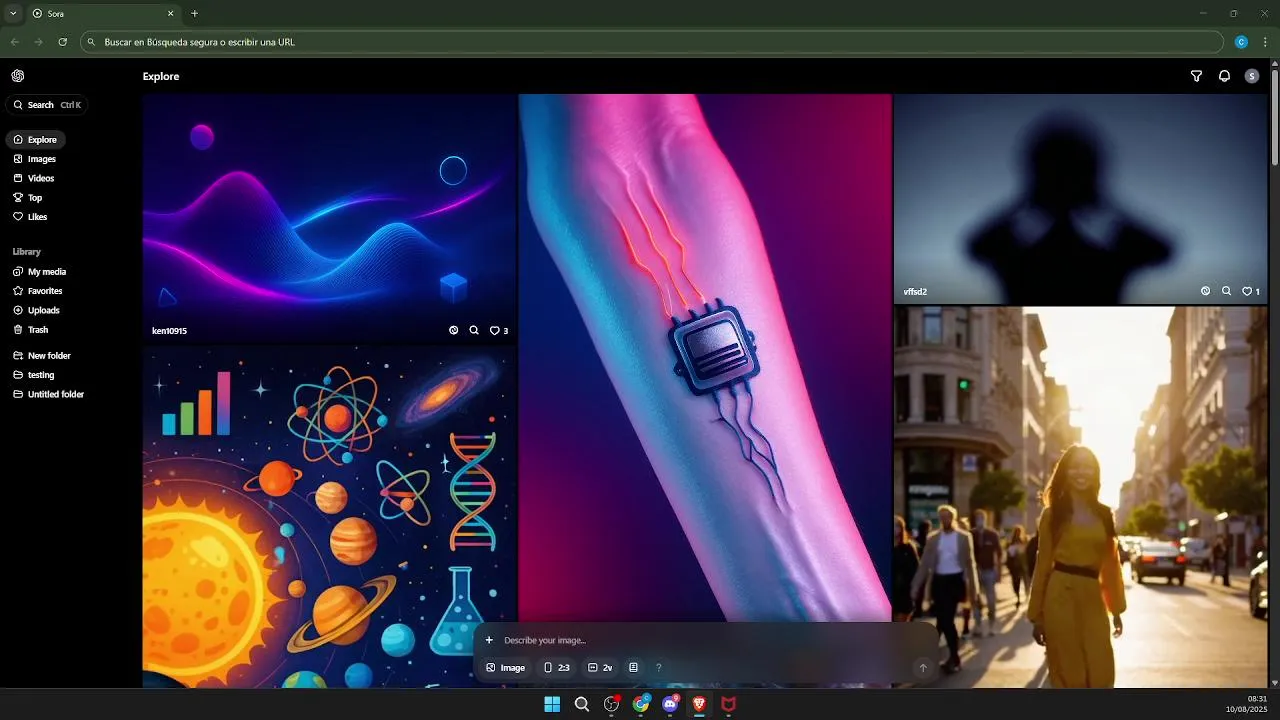Viewport: 1280px width, 720px height.
Task: Open the science and planets illustration
Action: click(329, 517)
